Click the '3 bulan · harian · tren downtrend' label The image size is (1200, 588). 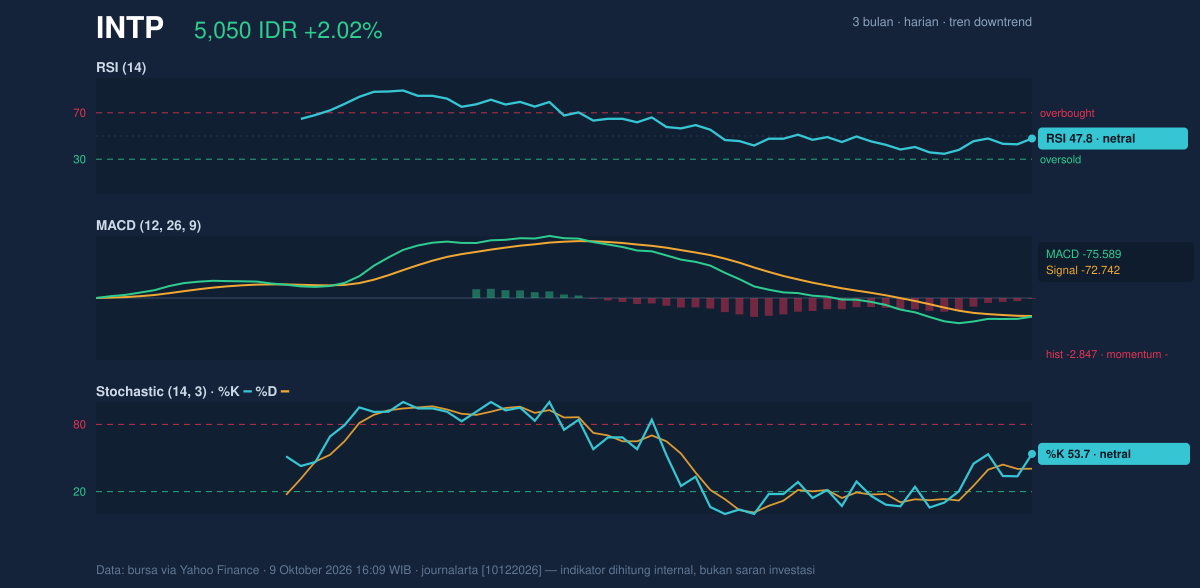[x=942, y=22]
